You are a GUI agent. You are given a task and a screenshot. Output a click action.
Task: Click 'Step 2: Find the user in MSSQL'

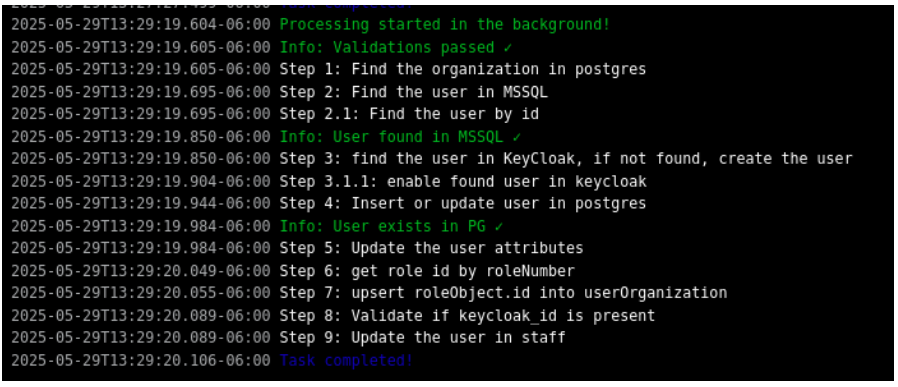pos(413,92)
